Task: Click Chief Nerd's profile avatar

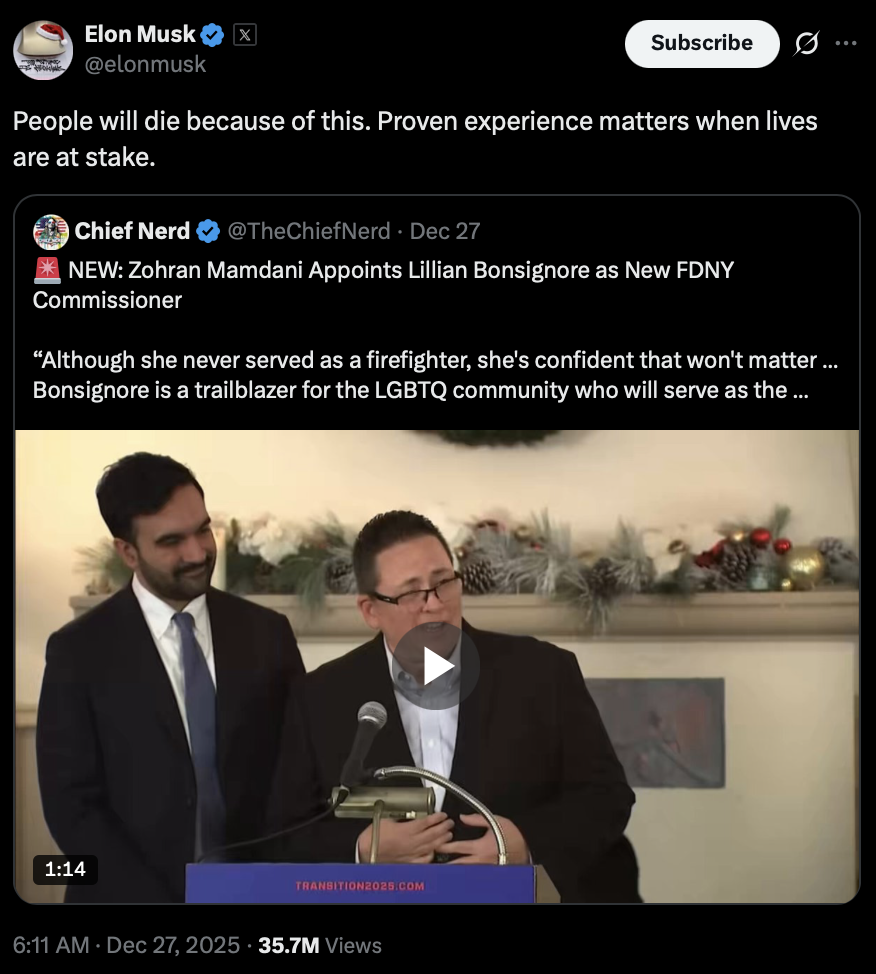Action: [x=51, y=232]
